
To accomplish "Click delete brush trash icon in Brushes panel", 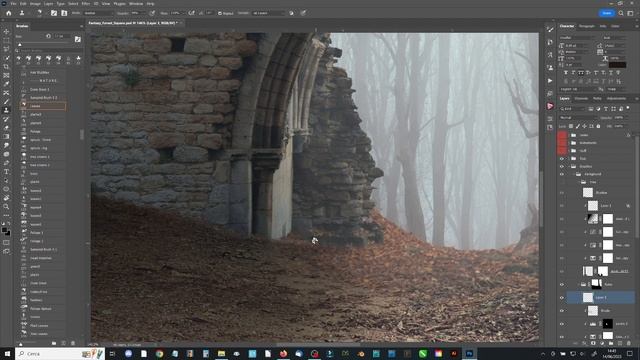I will coord(73,343).
